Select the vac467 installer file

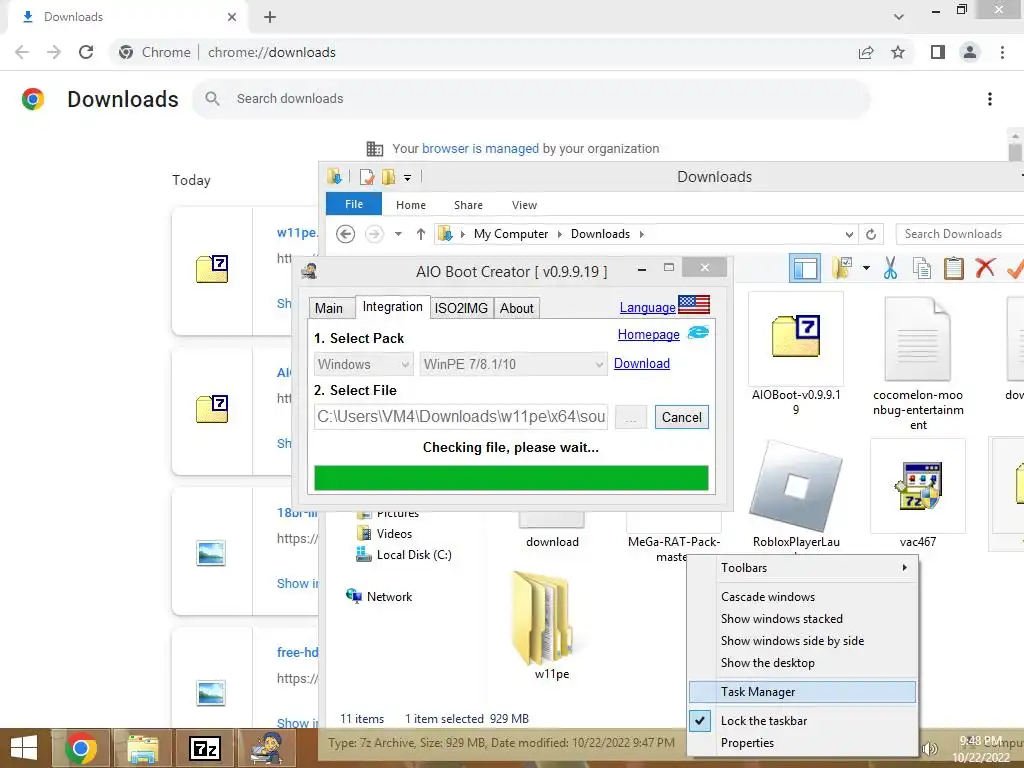coord(918,495)
